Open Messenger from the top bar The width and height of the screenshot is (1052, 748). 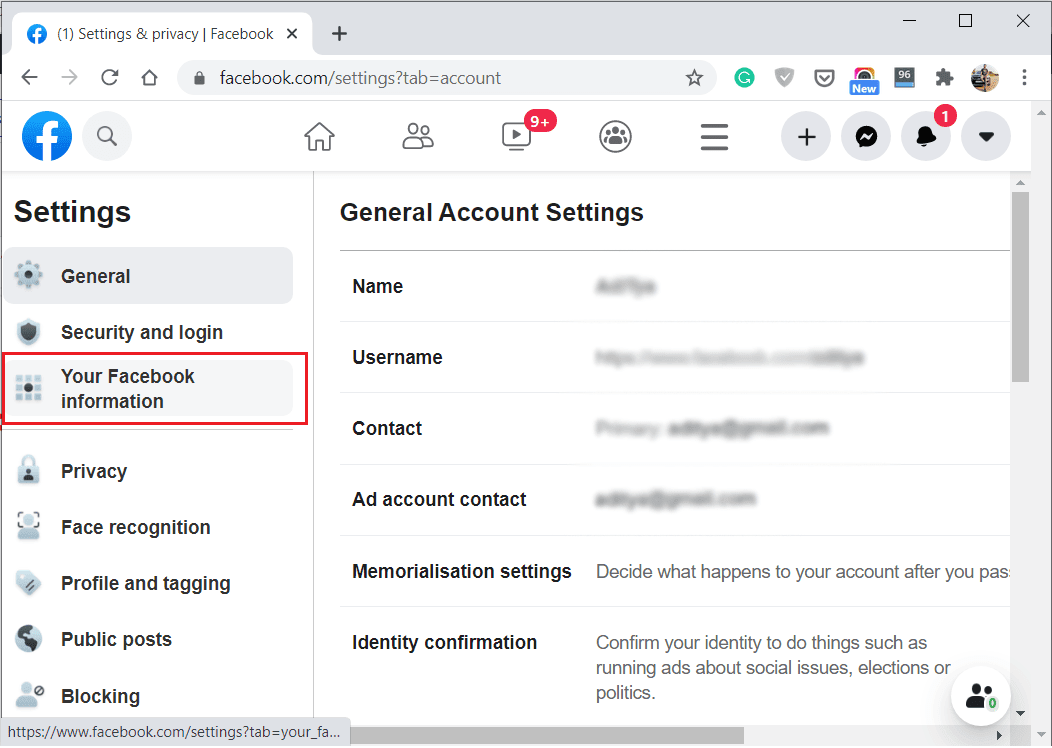(x=866, y=136)
